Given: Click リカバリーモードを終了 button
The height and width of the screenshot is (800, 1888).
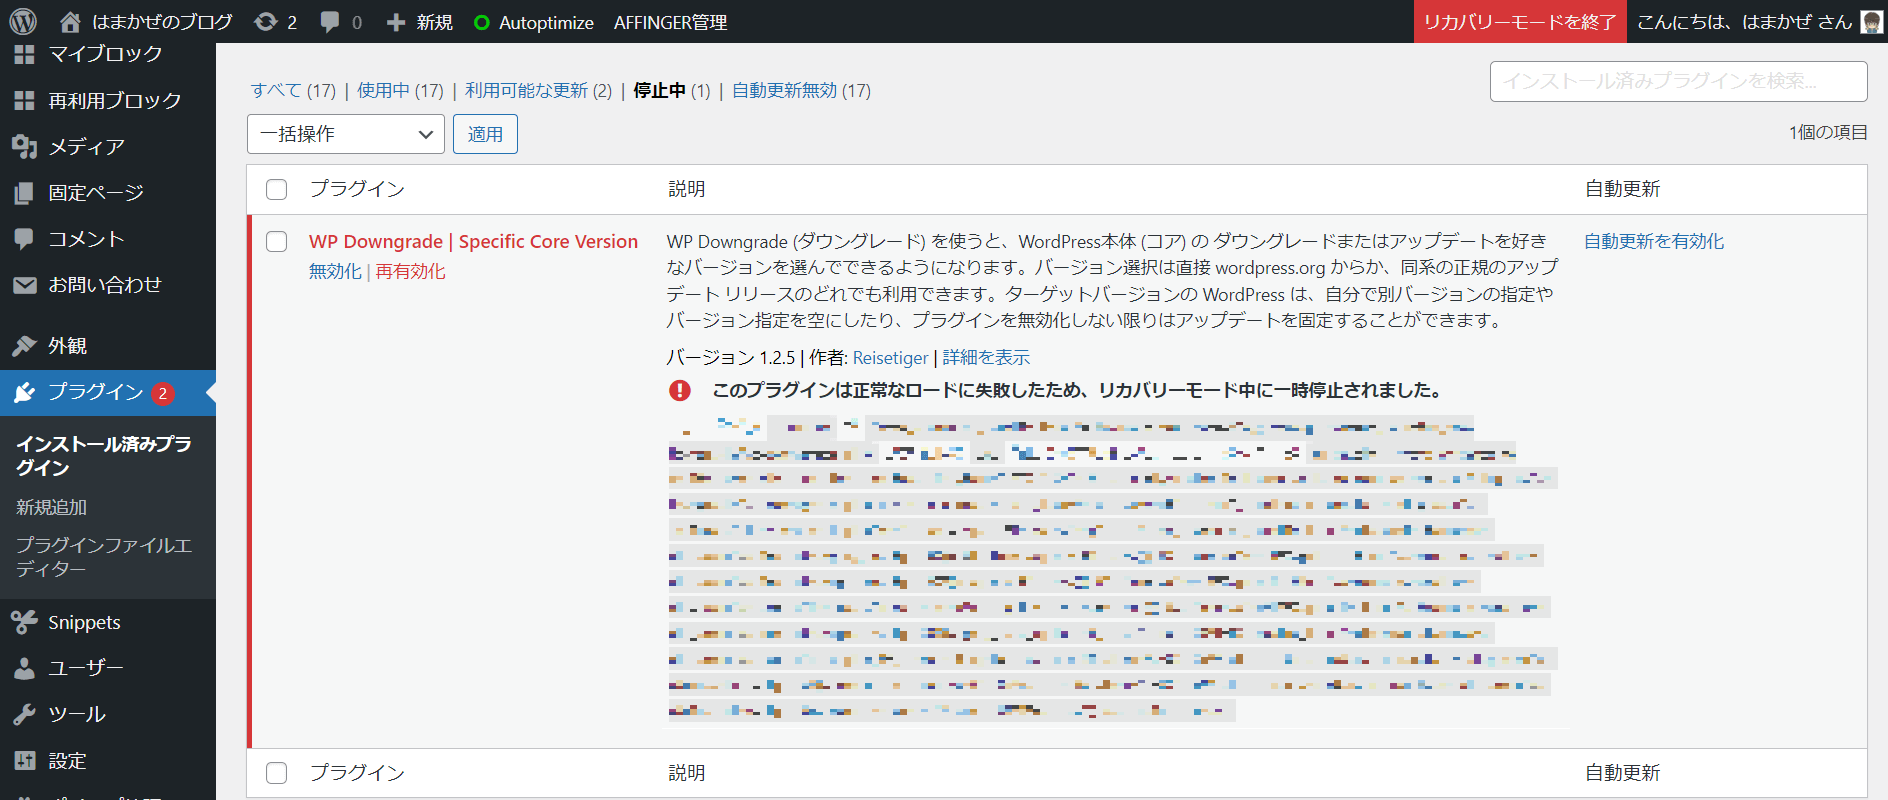Looking at the screenshot, I should click(x=1520, y=22).
